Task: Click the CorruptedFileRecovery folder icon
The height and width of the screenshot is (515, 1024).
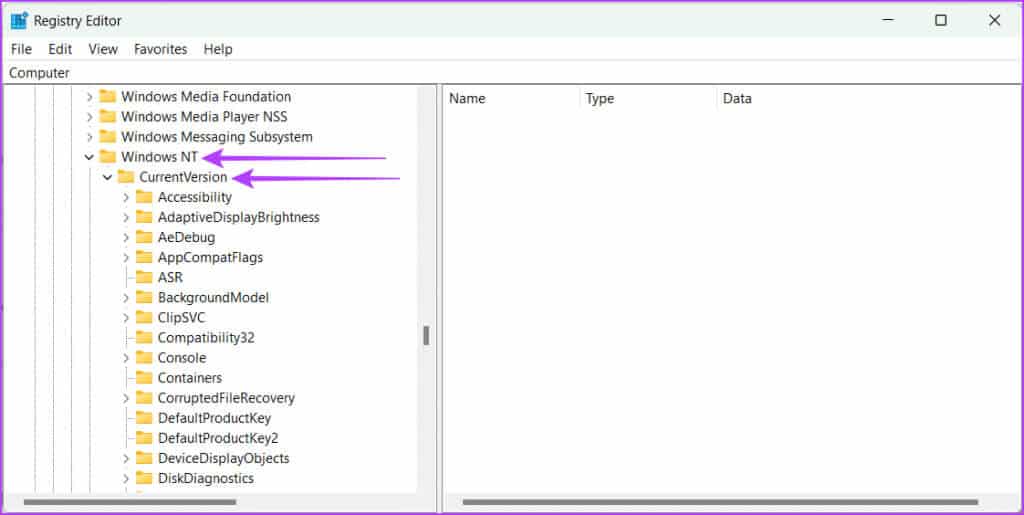Action: pyautogui.click(x=144, y=398)
